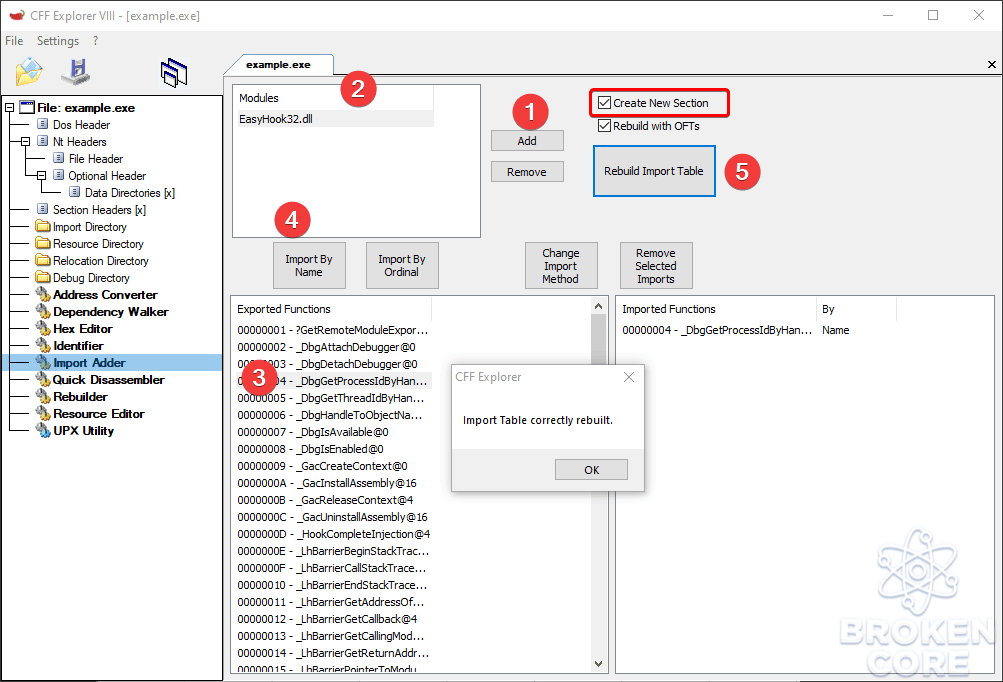Click the Remove module button

point(527,171)
